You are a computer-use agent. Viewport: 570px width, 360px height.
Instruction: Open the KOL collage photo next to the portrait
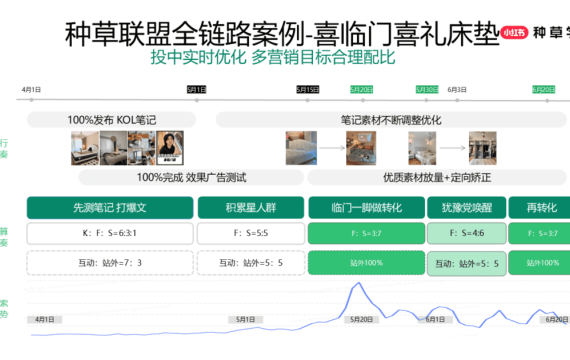click(141, 148)
